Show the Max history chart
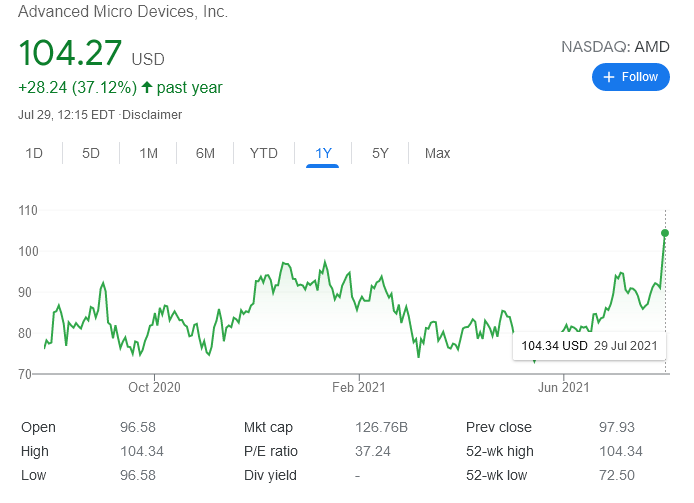The width and height of the screenshot is (694, 503). pyautogui.click(x=437, y=153)
